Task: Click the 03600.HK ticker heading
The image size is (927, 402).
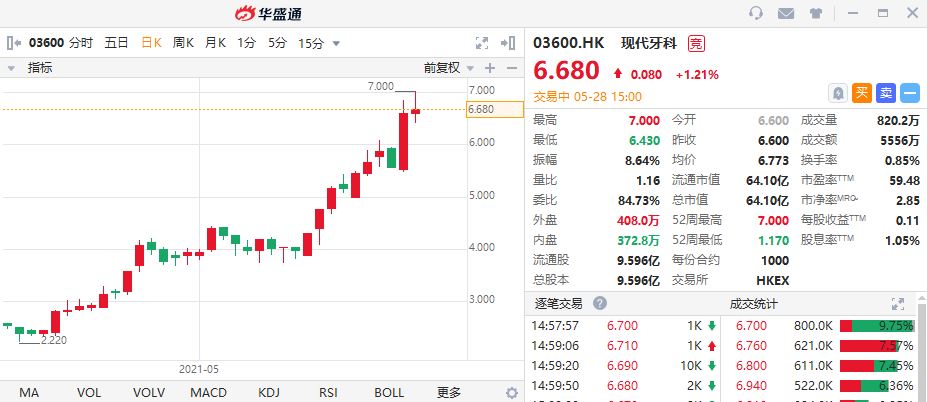Action: click(569, 43)
